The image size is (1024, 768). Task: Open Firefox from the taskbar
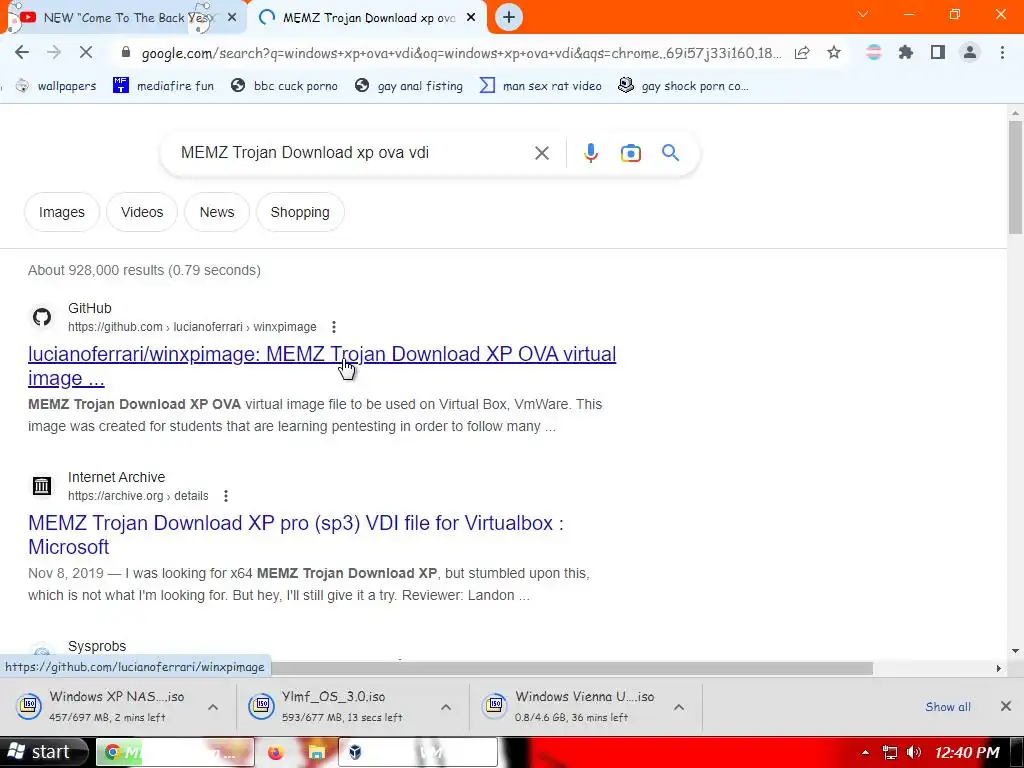[276, 752]
